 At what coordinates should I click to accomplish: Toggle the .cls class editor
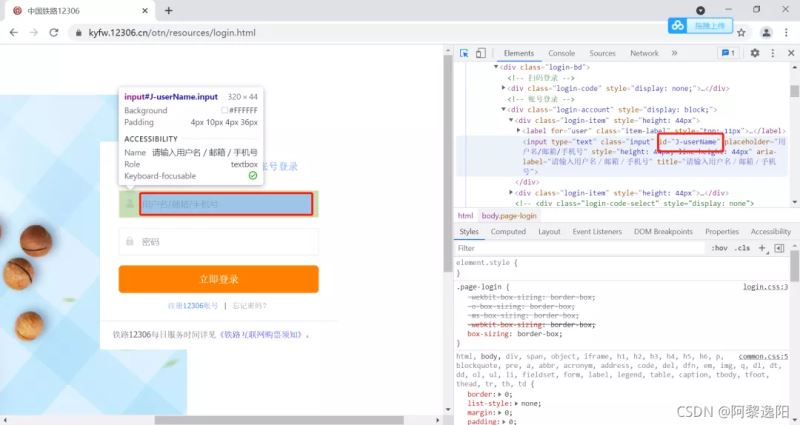(742, 247)
